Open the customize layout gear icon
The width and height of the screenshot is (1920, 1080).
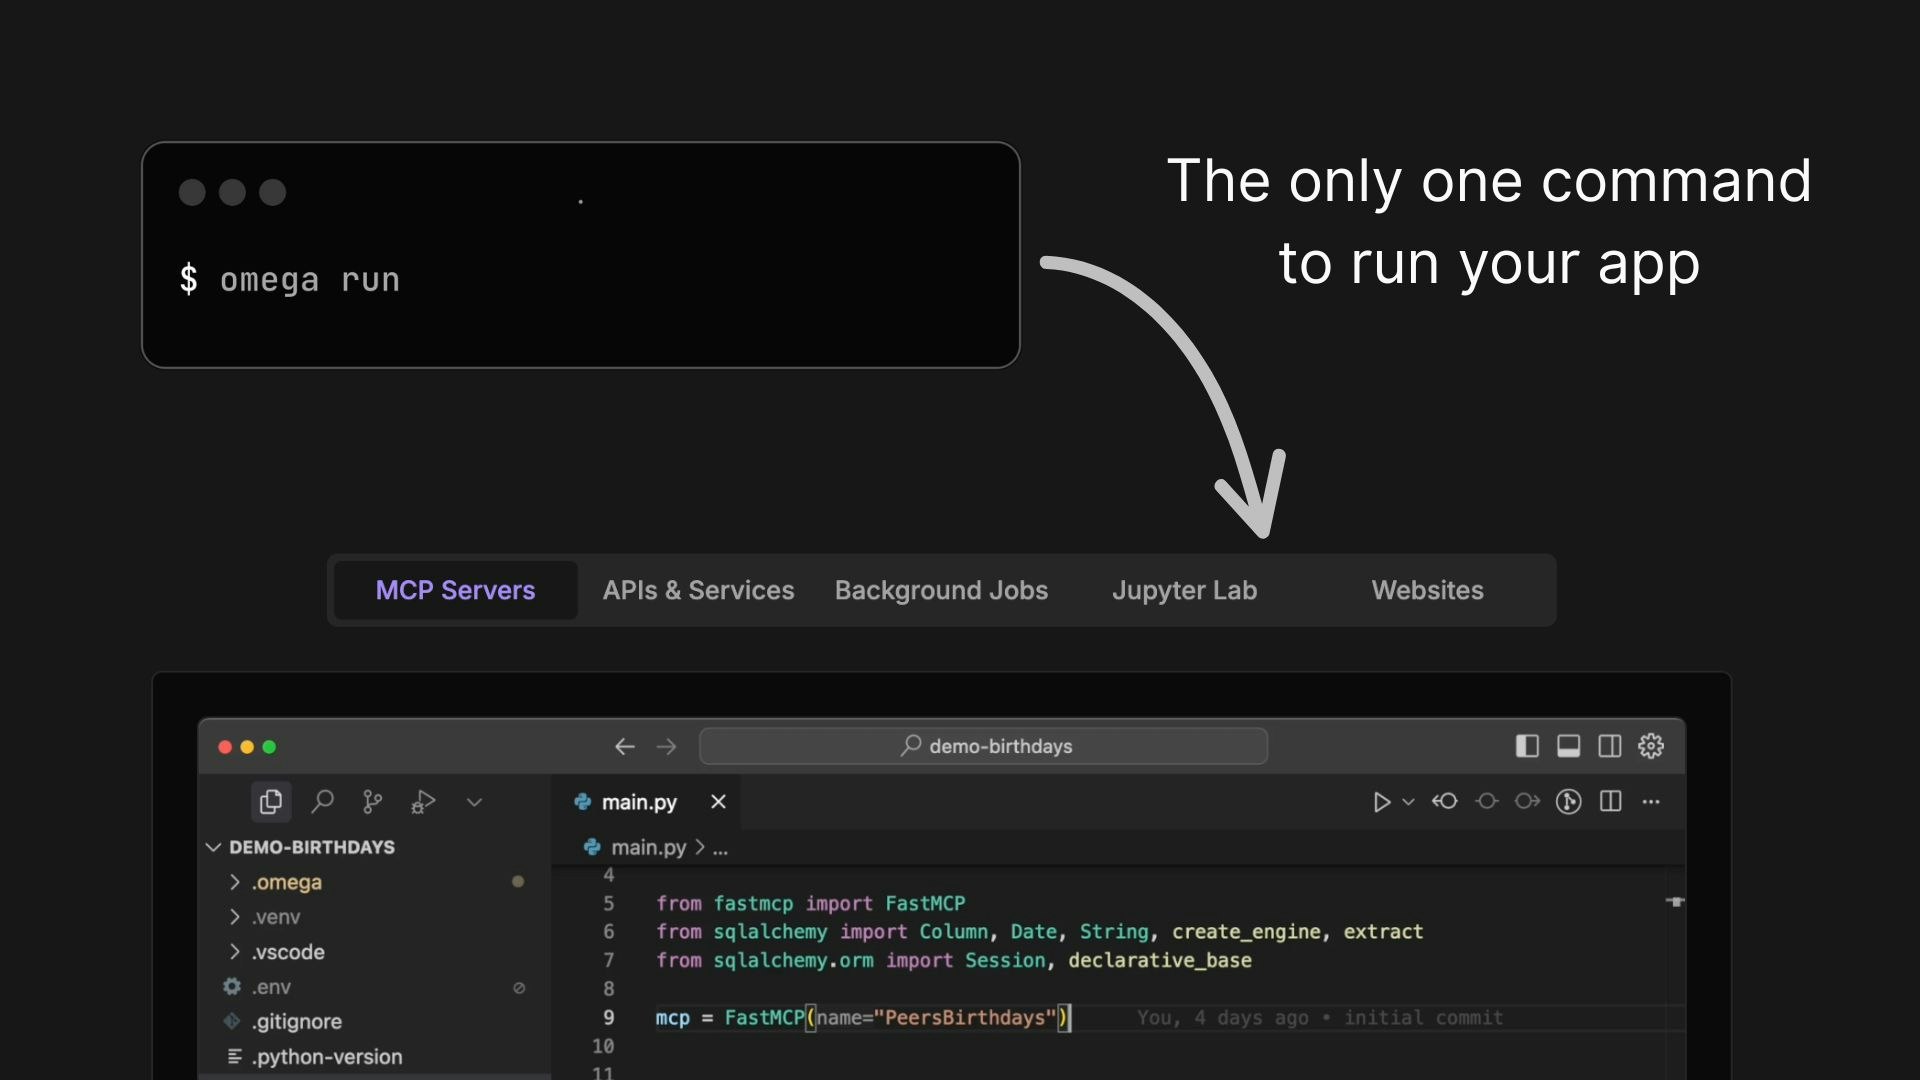pyautogui.click(x=1651, y=746)
